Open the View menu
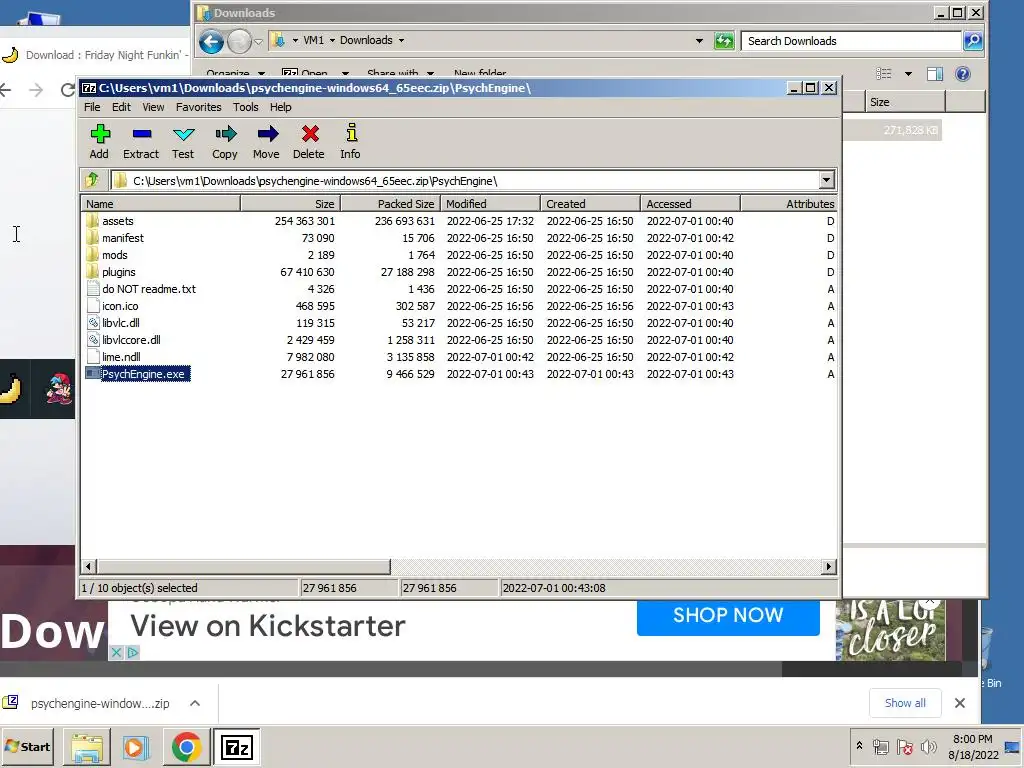 click(x=153, y=107)
